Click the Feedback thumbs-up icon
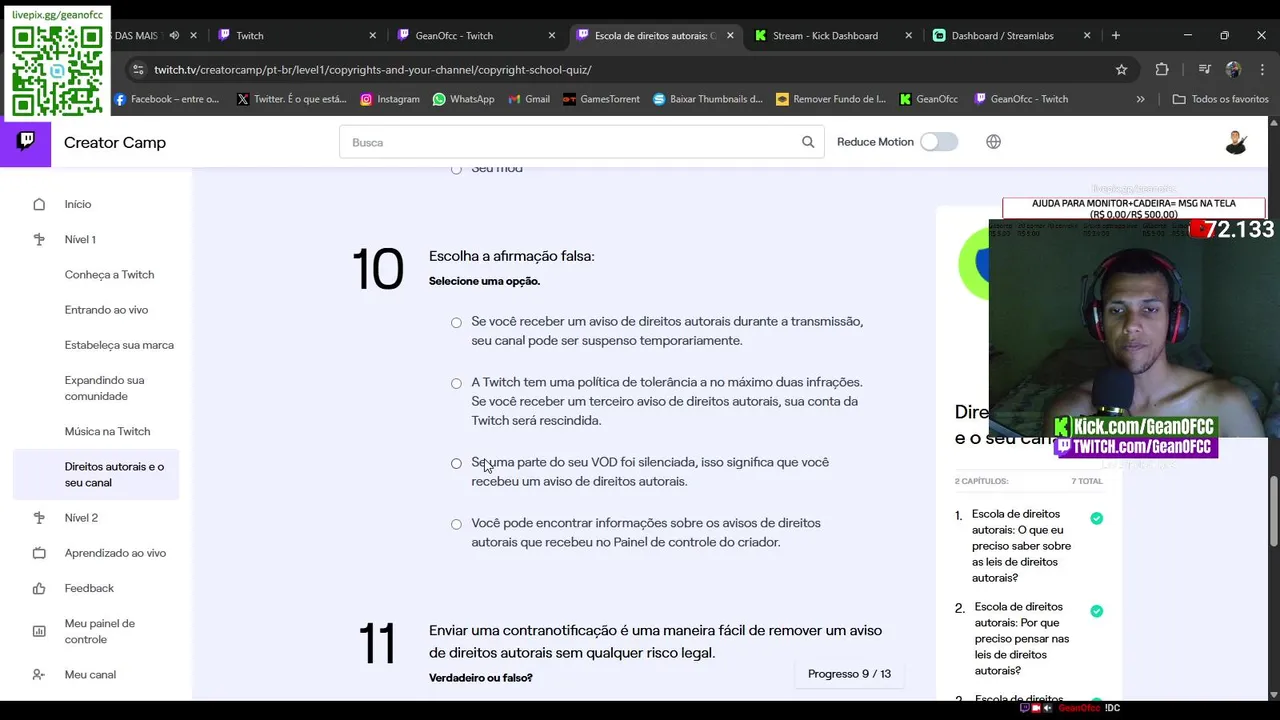1280x720 pixels. pyautogui.click(x=39, y=588)
